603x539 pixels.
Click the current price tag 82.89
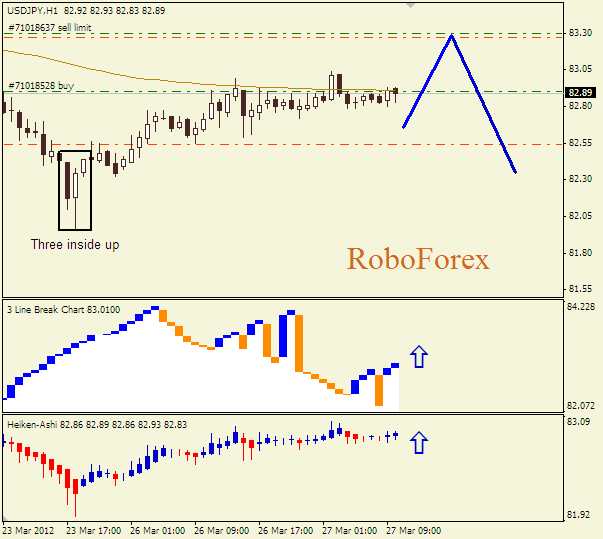(579, 92)
